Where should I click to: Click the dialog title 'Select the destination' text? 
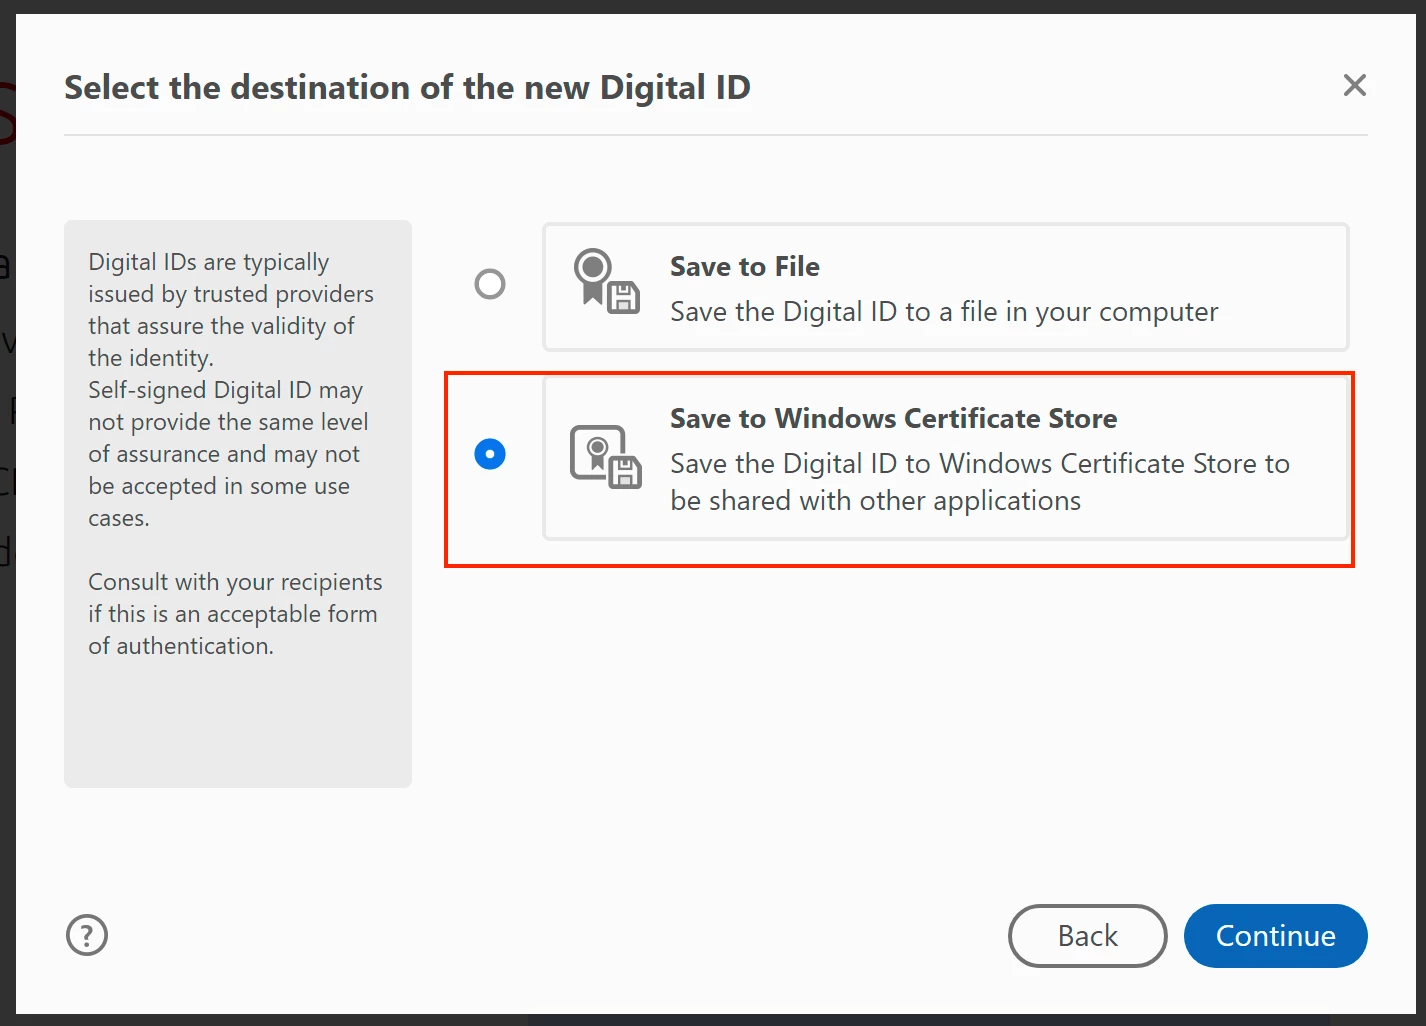click(407, 88)
